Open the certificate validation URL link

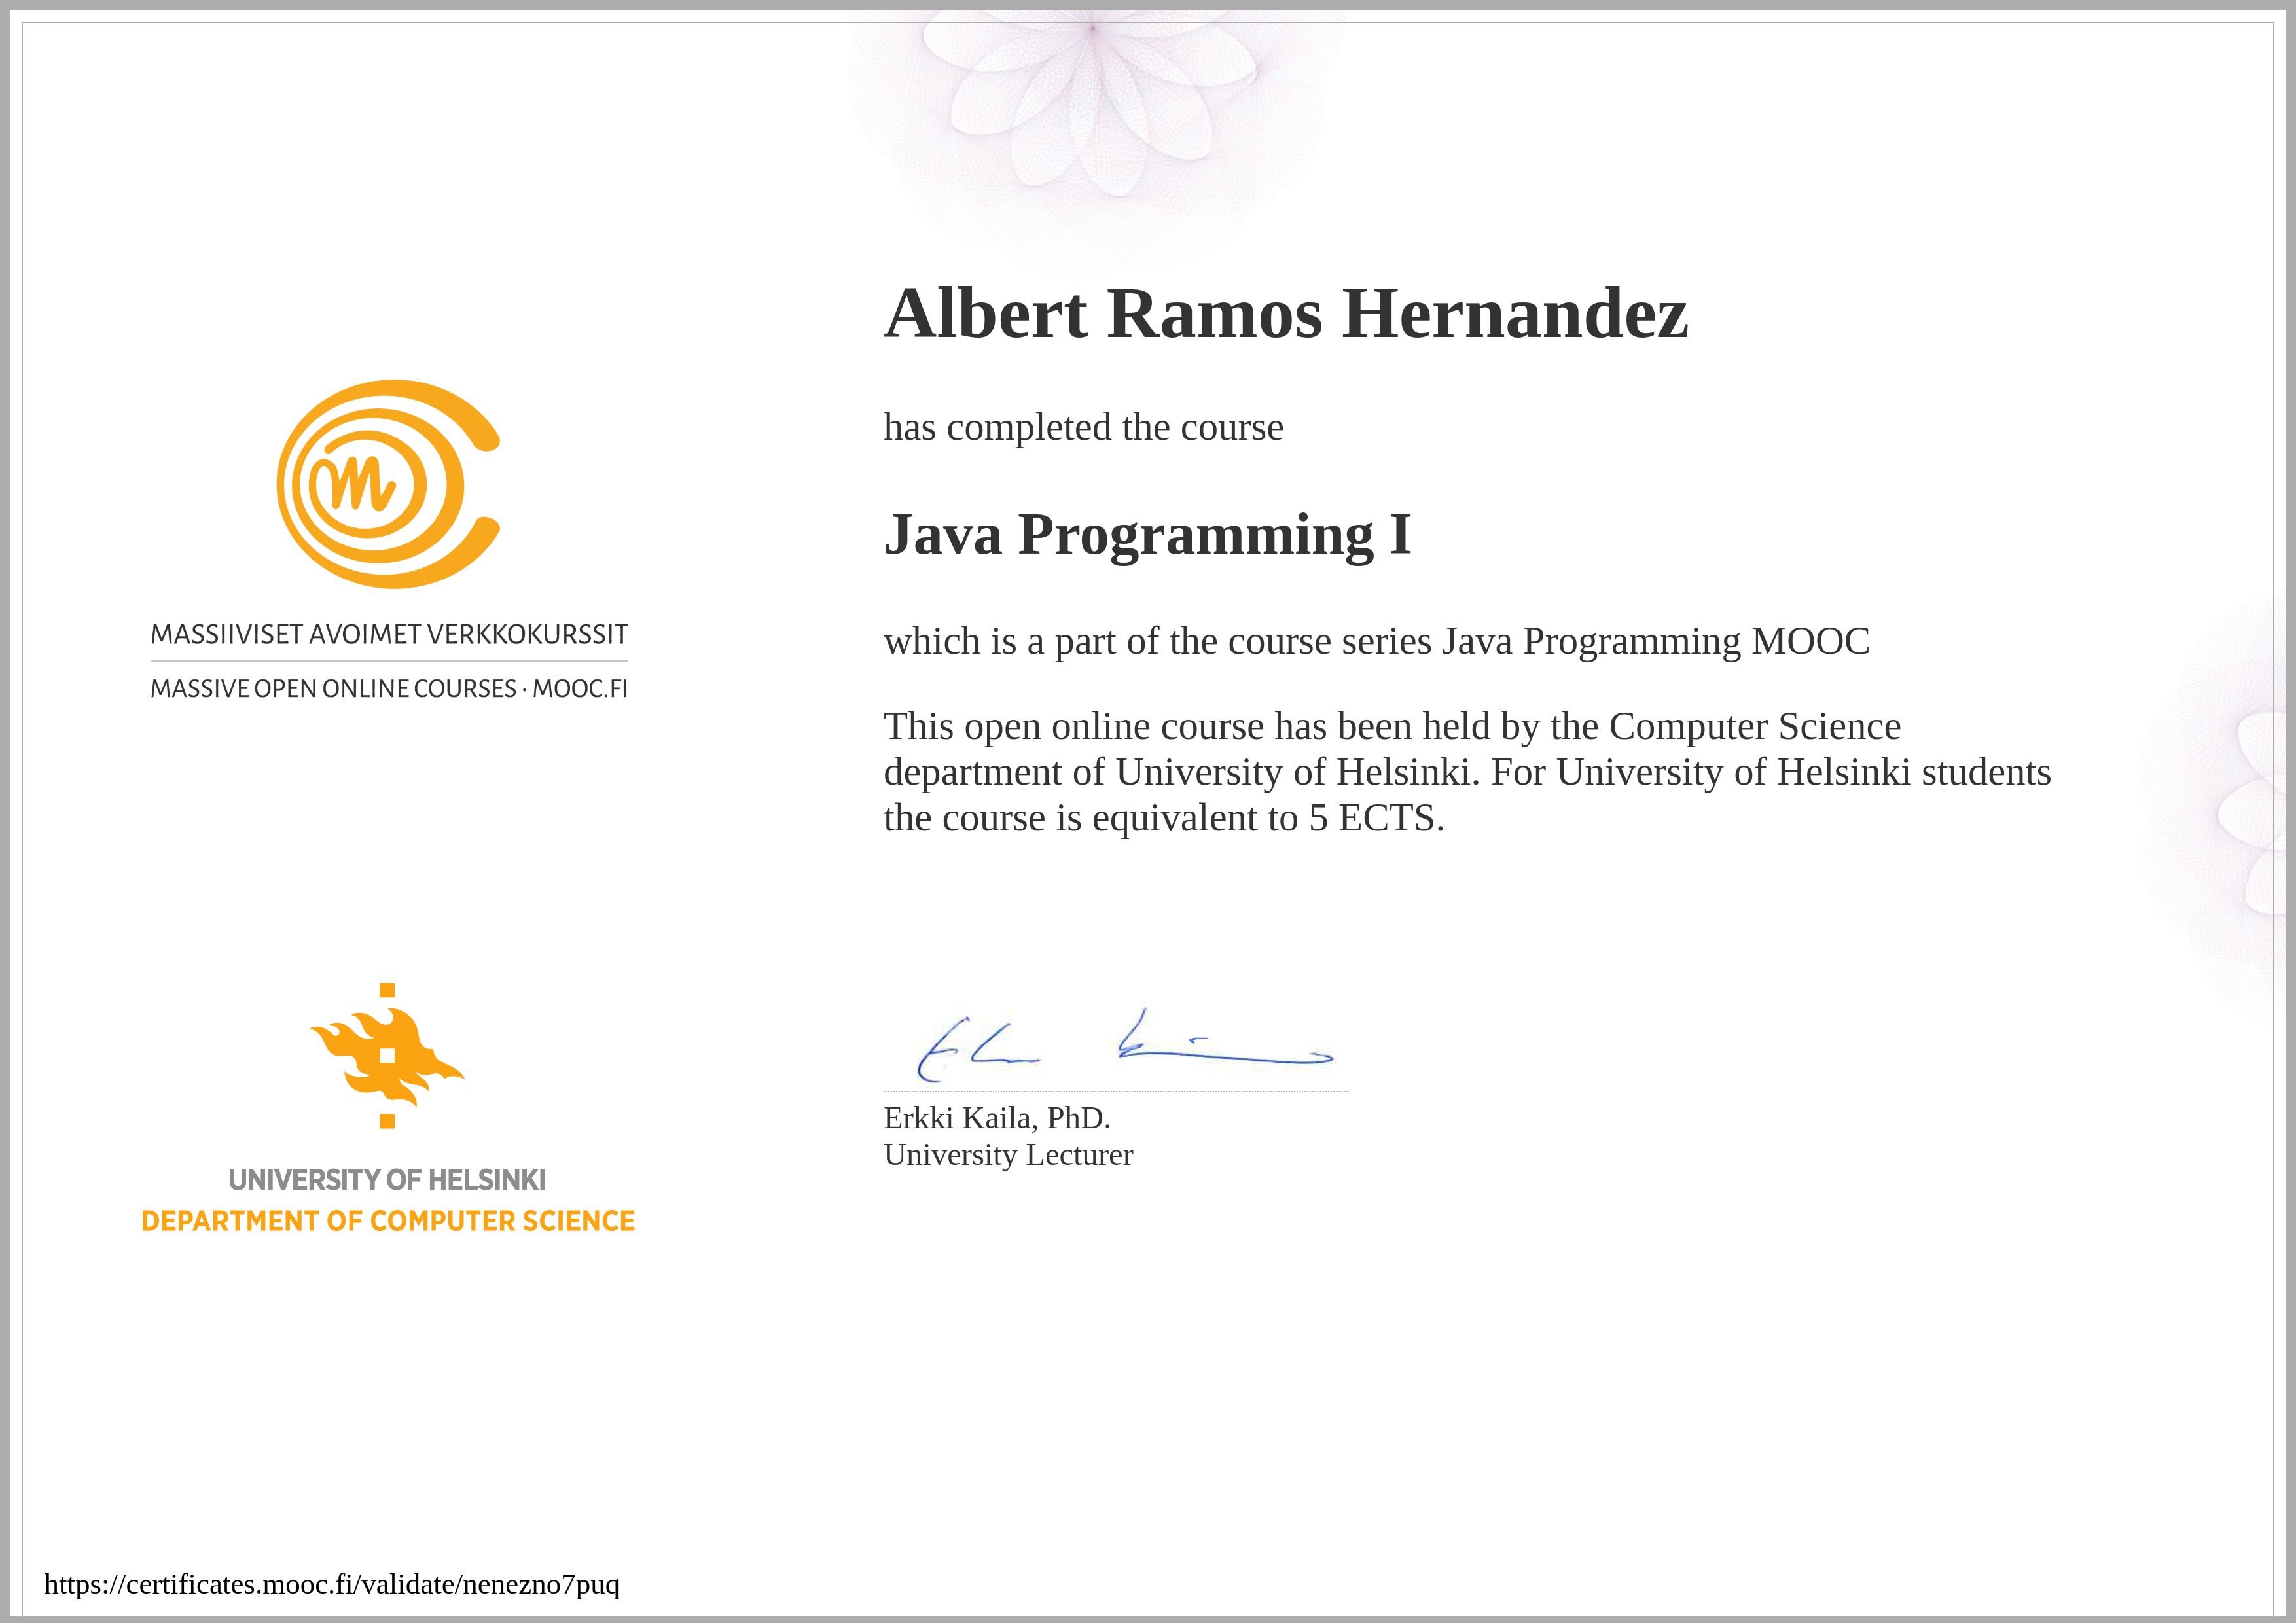332,1584
